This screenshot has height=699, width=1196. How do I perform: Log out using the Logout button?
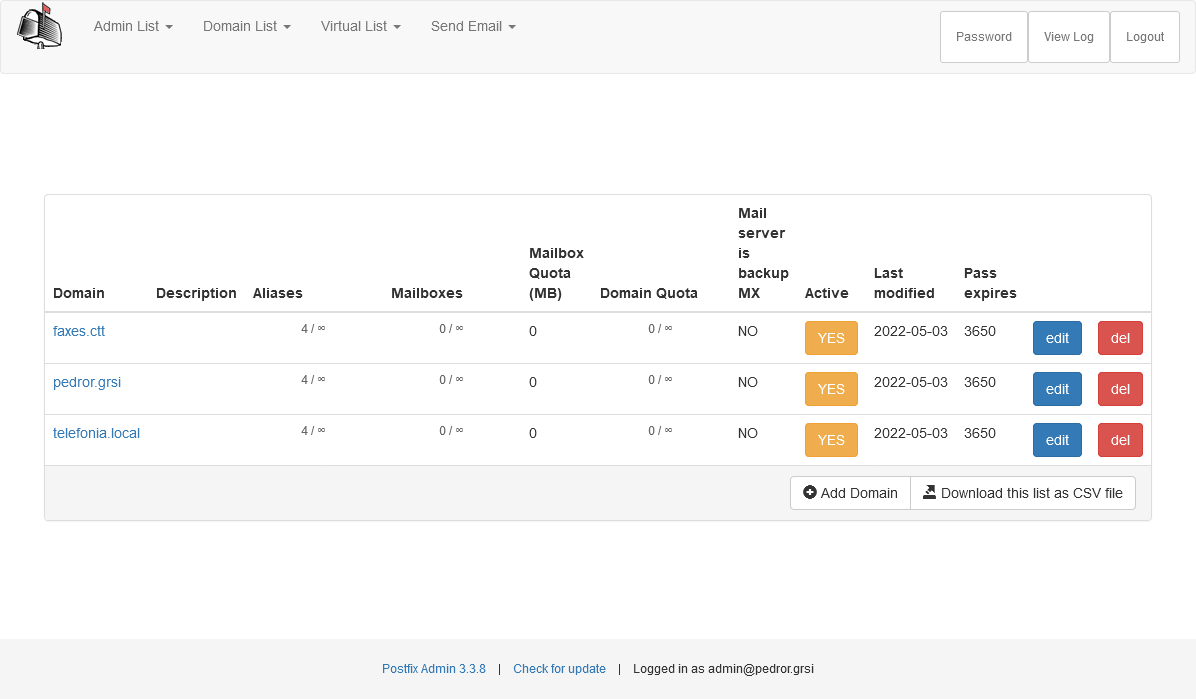[x=1144, y=37]
